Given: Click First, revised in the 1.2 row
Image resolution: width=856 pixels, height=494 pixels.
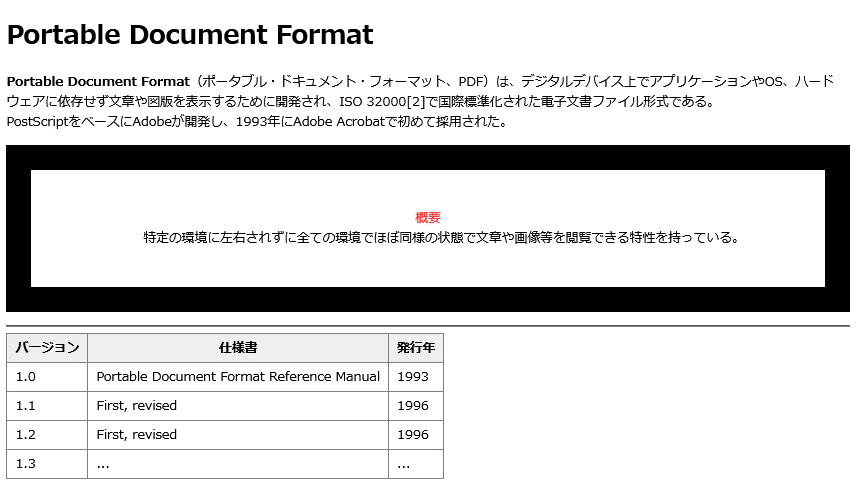Looking at the screenshot, I should pyautogui.click(x=238, y=435).
